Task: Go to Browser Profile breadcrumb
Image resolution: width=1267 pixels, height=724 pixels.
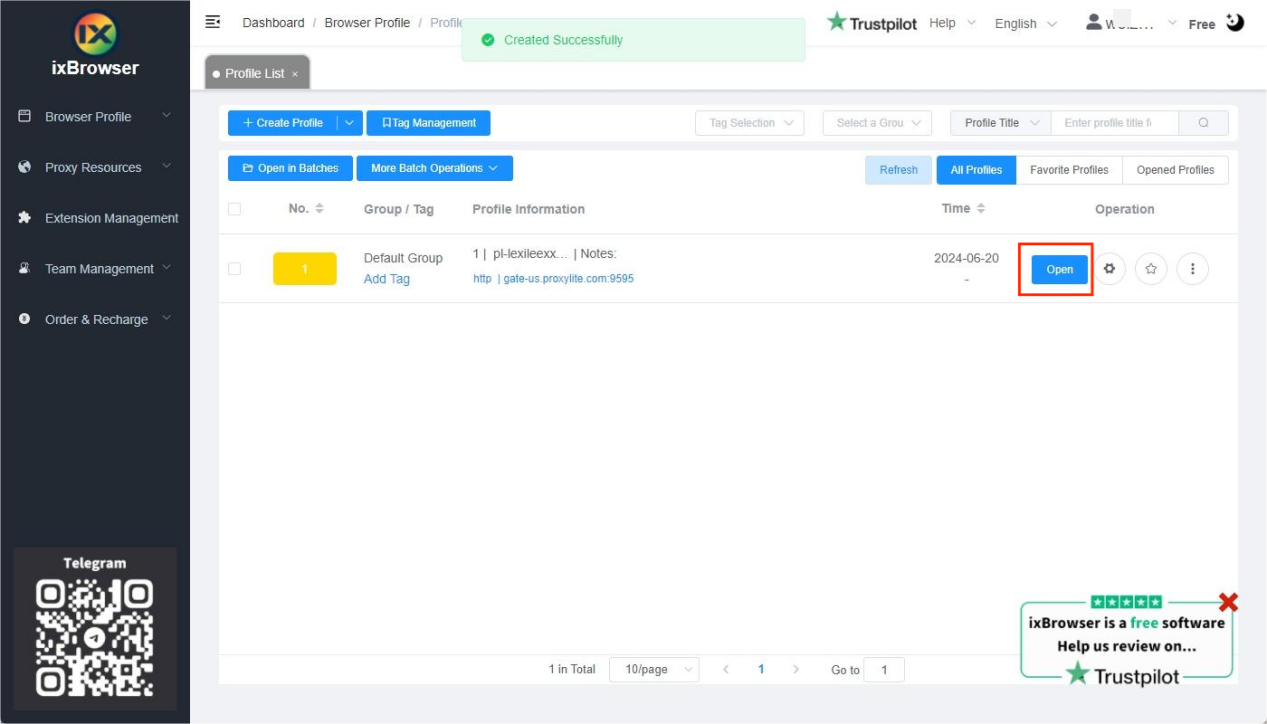Action: pos(367,22)
